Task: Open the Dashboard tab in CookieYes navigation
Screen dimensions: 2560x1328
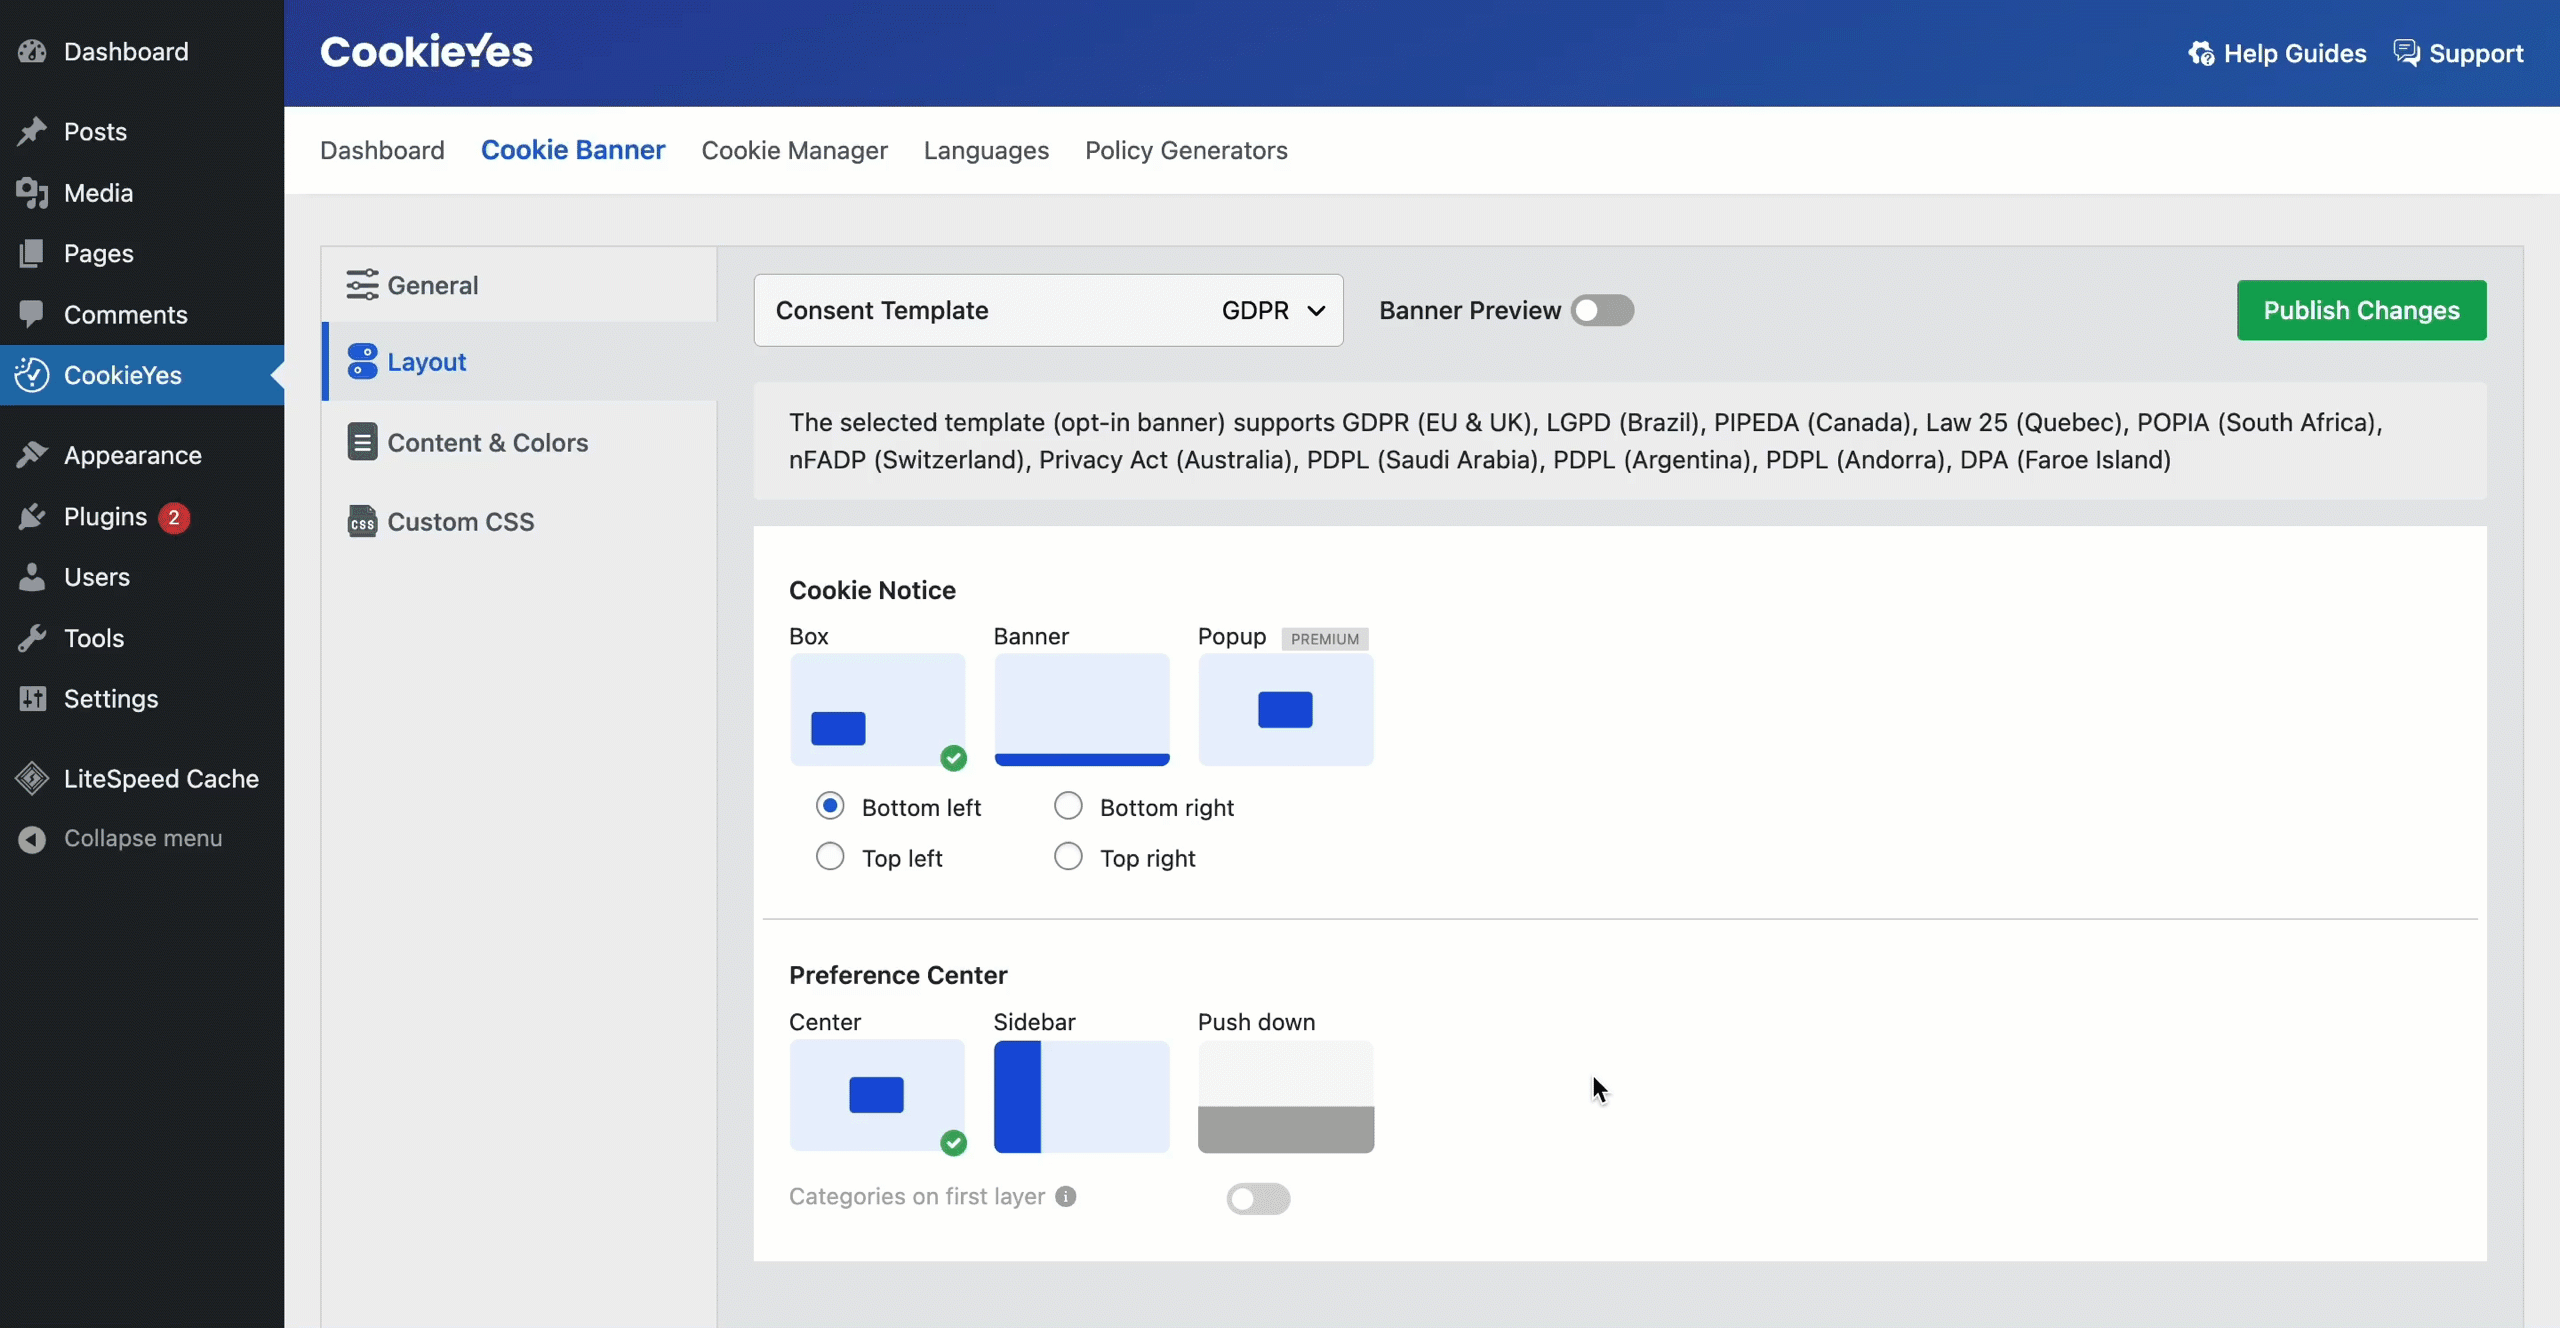Action: pos(382,150)
